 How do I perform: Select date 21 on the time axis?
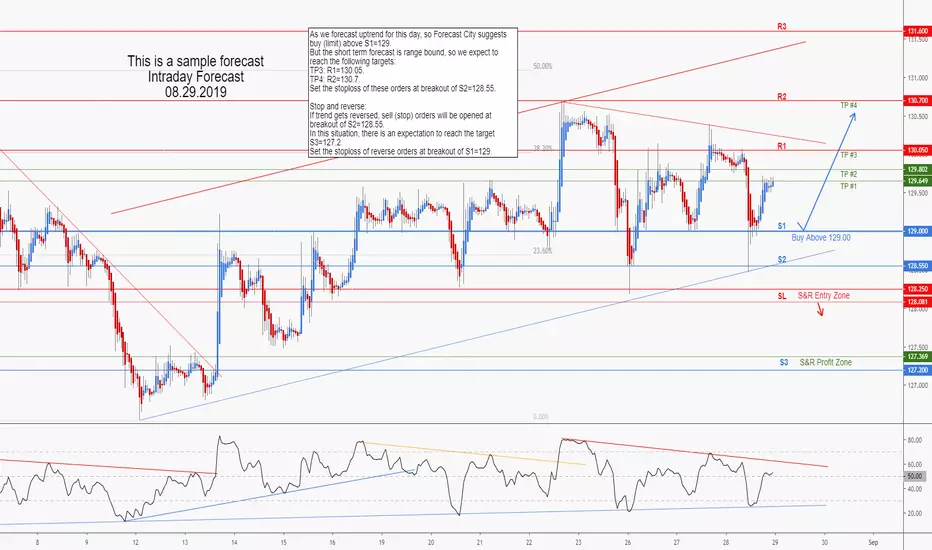pyautogui.click(x=480, y=542)
